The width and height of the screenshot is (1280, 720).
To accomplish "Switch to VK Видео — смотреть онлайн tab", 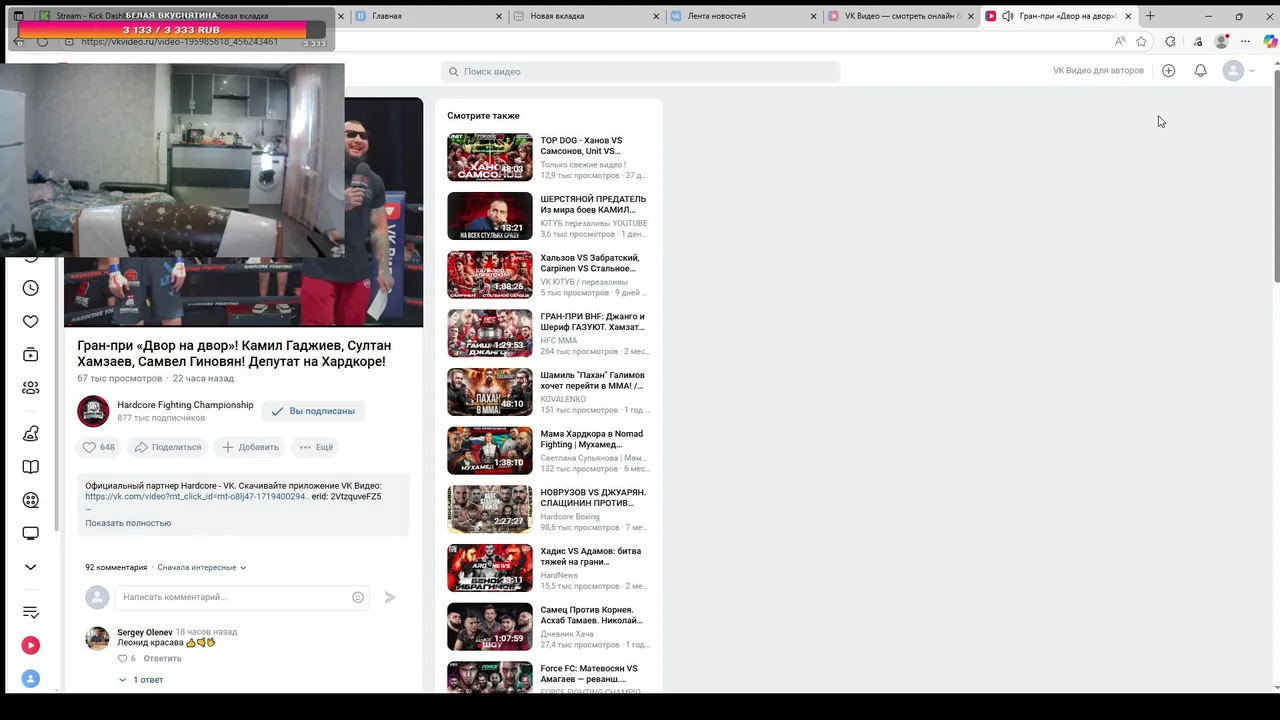I will 901,16.
